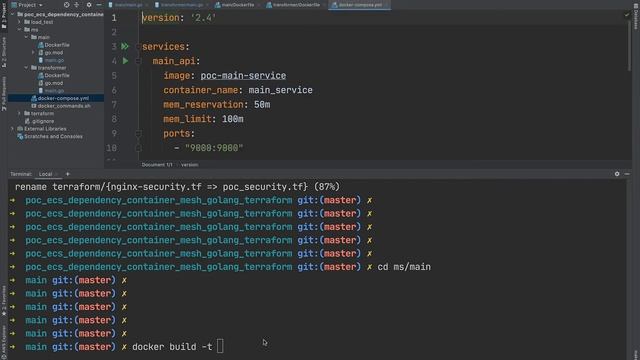Click the poc-main-service image reference link
The height and width of the screenshot is (360, 640).
(x=243, y=76)
